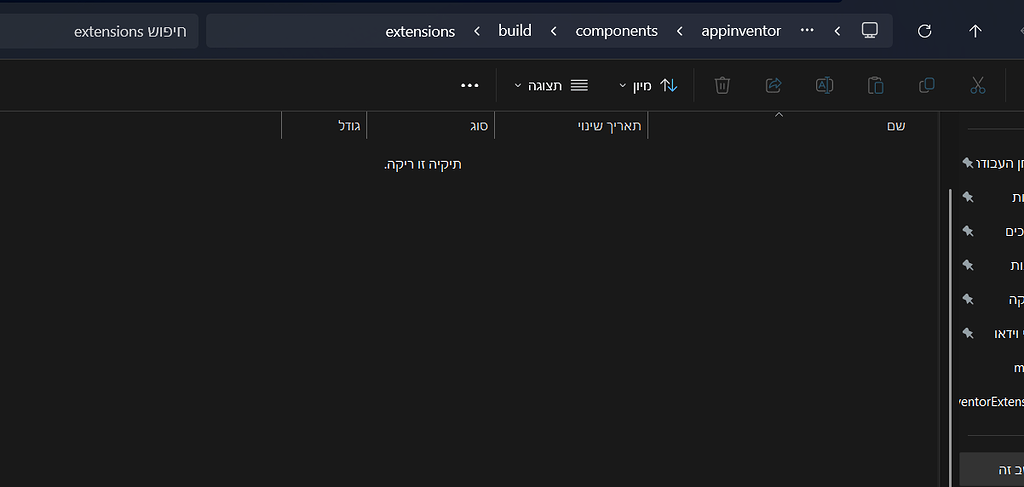
Task: Click the Paste clipboard icon
Action: coord(876,86)
